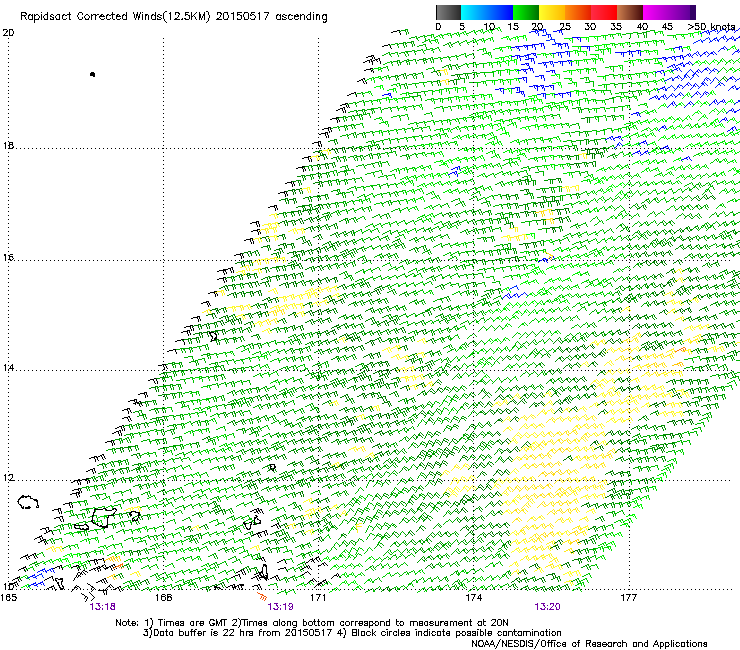740x650 pixels.
Task: Click the purple time label '13:20'
Action: pos(547,607)
